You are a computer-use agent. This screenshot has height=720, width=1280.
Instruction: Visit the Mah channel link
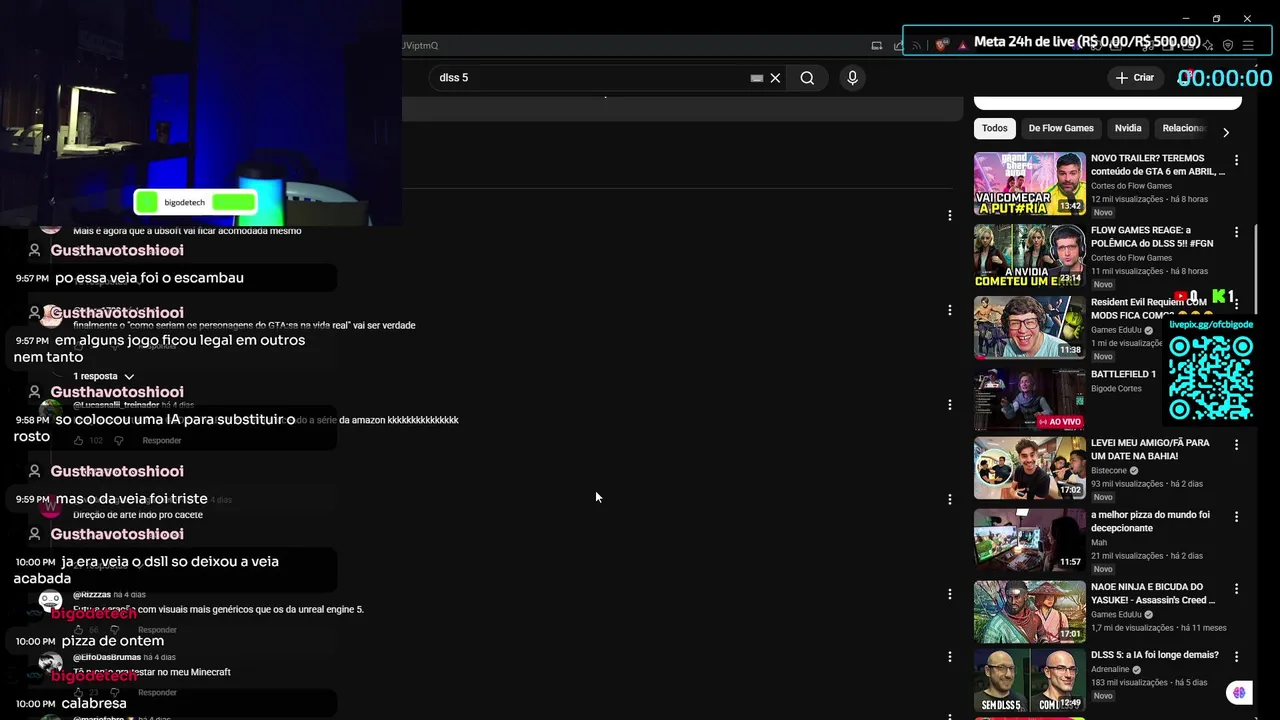point(1099,542)
